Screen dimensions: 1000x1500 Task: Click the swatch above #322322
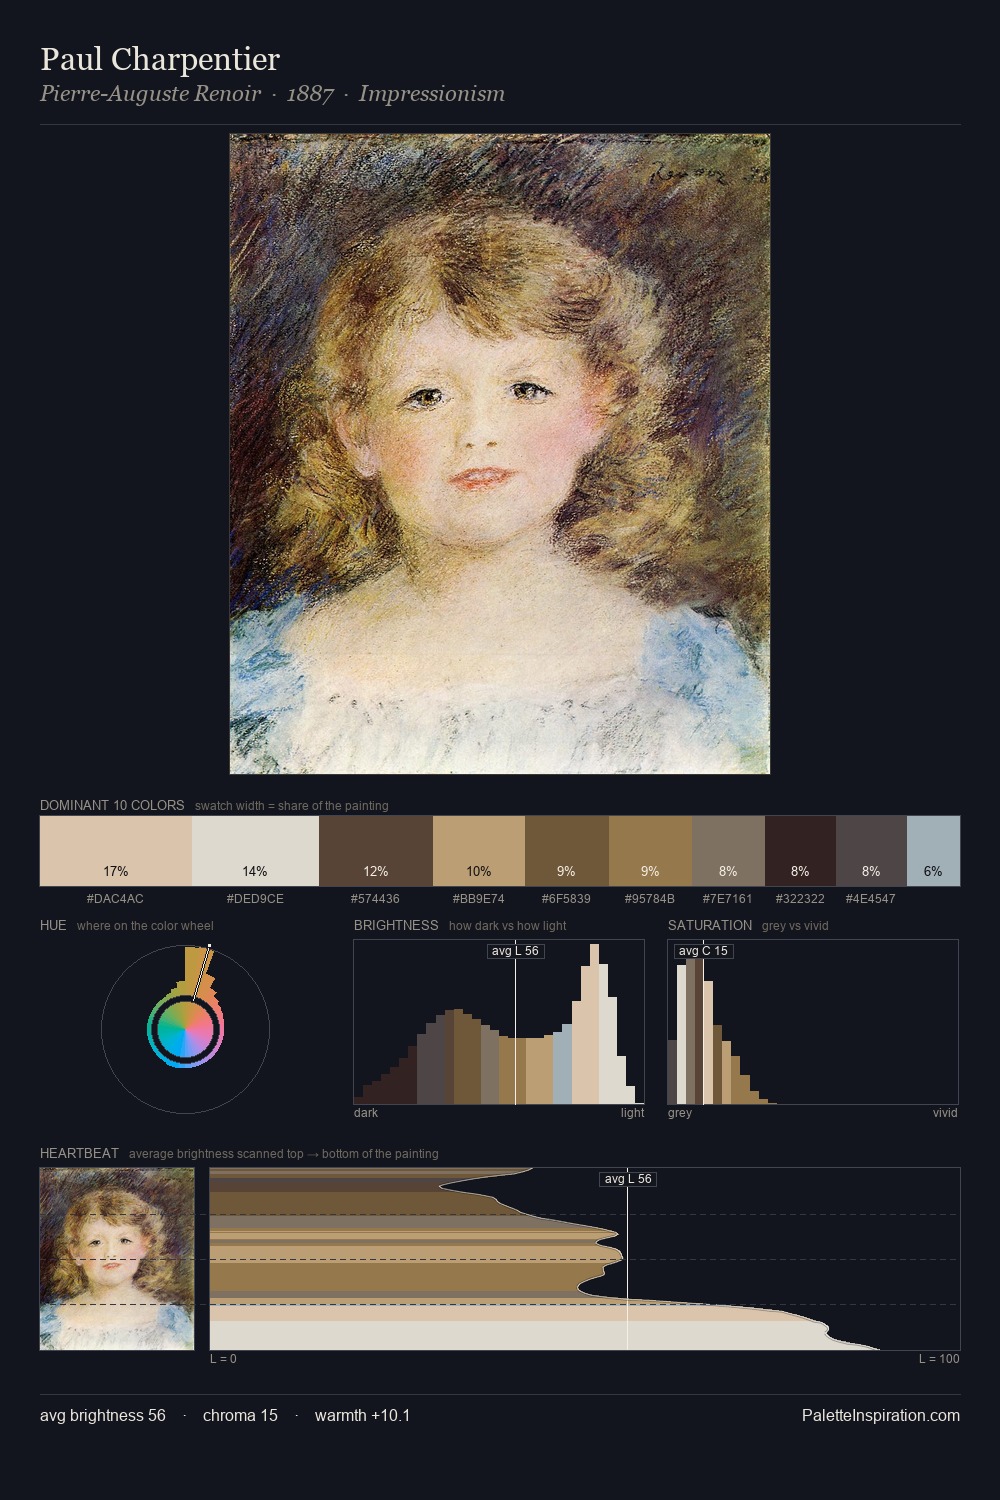[x=800, y=851]
